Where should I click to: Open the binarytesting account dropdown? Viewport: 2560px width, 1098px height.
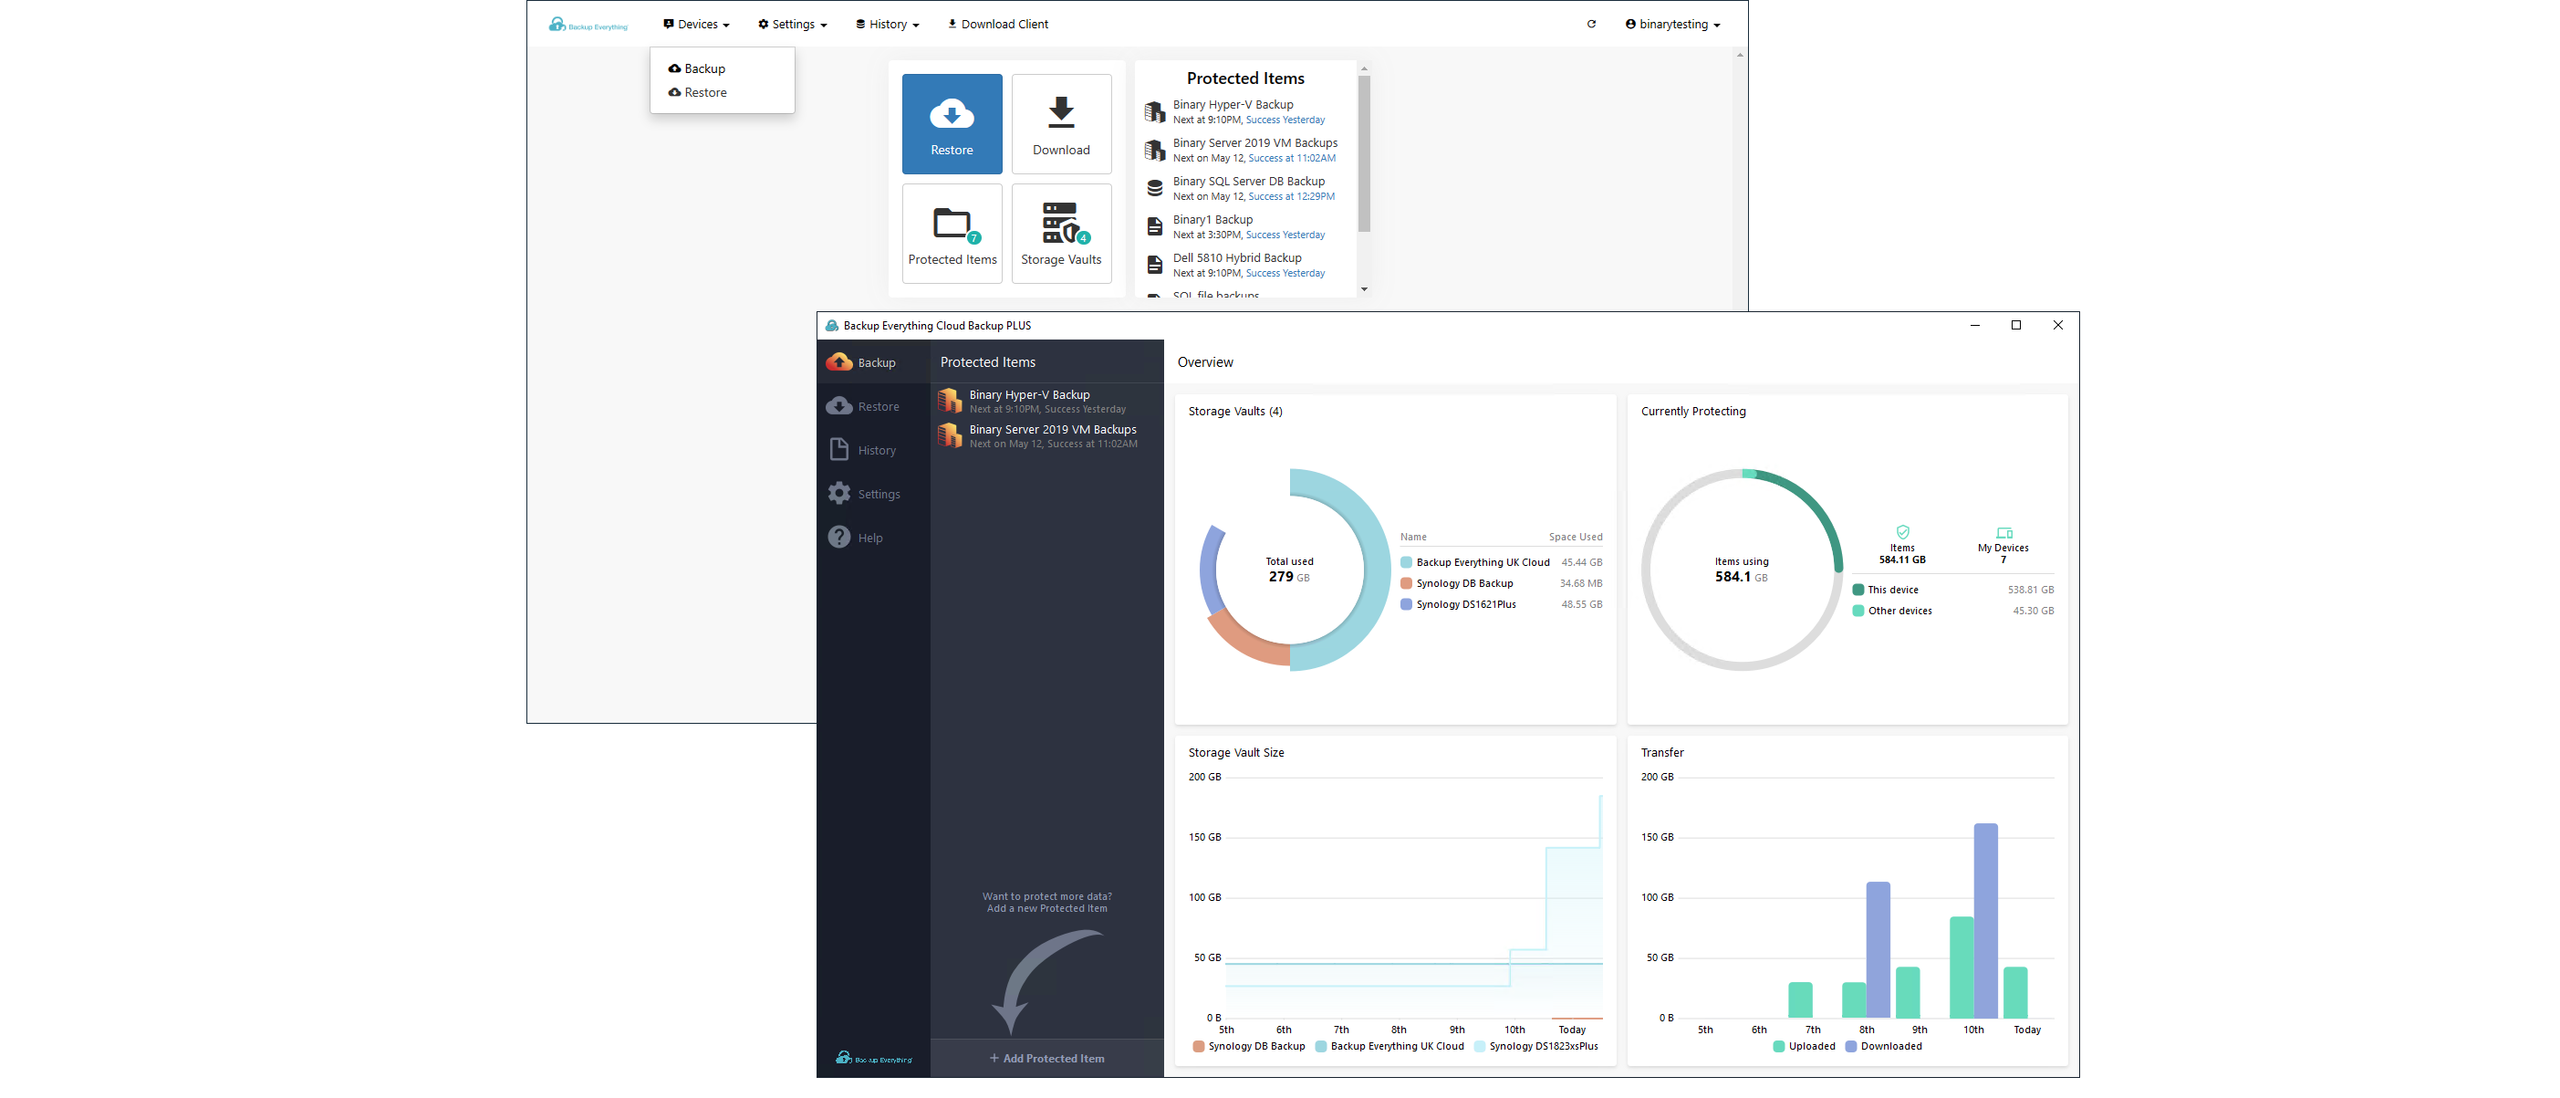click(x=1672, y=24)
